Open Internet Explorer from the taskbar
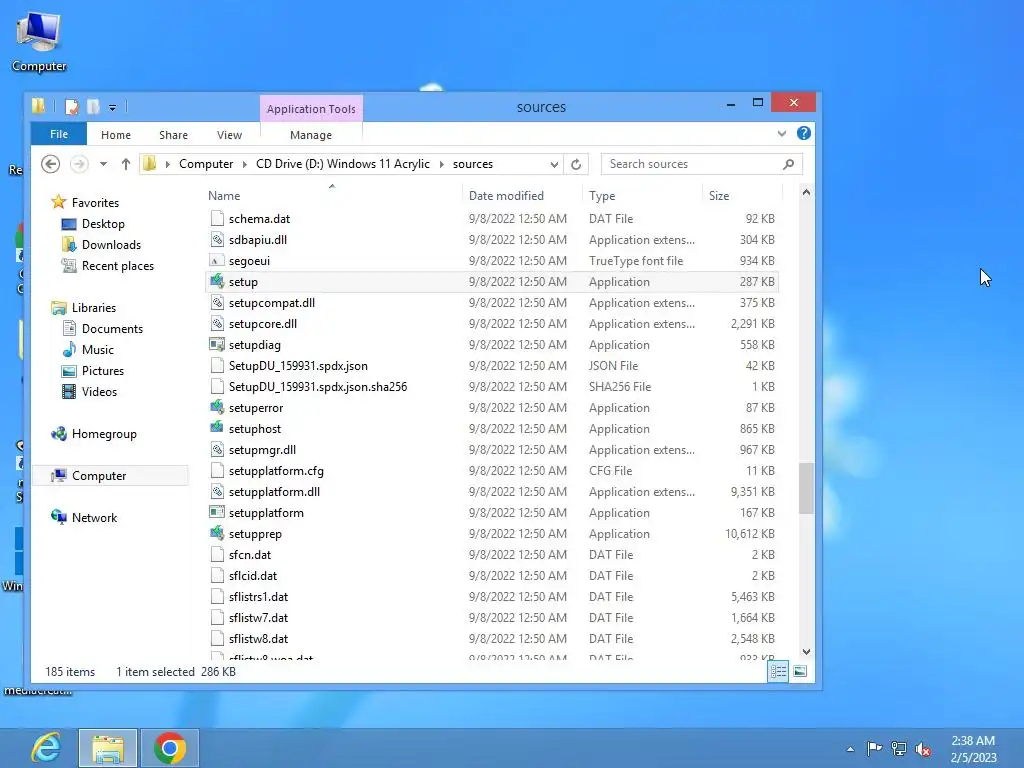This screenshot has height=768, width=1024. (46, 748)
